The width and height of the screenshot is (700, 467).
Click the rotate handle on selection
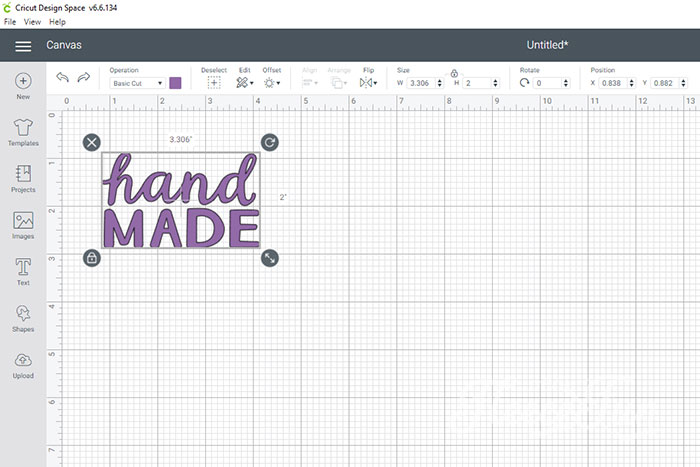[270, 142]
